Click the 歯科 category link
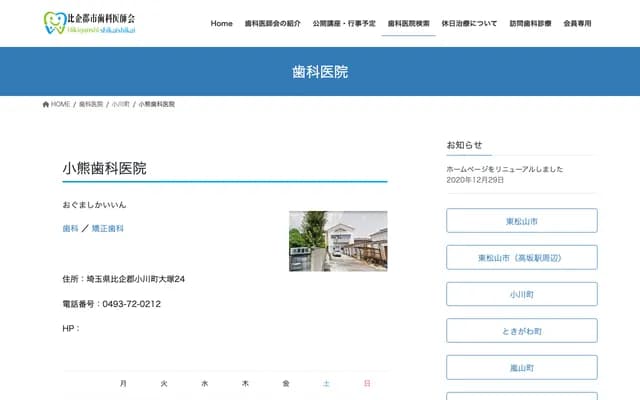Viewport: 640px width, 400px height. tap(70, 229)
